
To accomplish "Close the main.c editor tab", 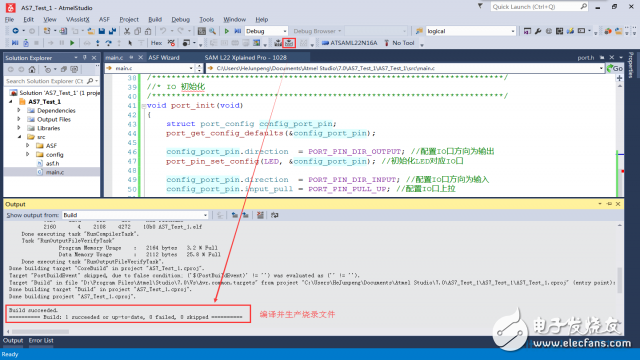I will 140,58.
